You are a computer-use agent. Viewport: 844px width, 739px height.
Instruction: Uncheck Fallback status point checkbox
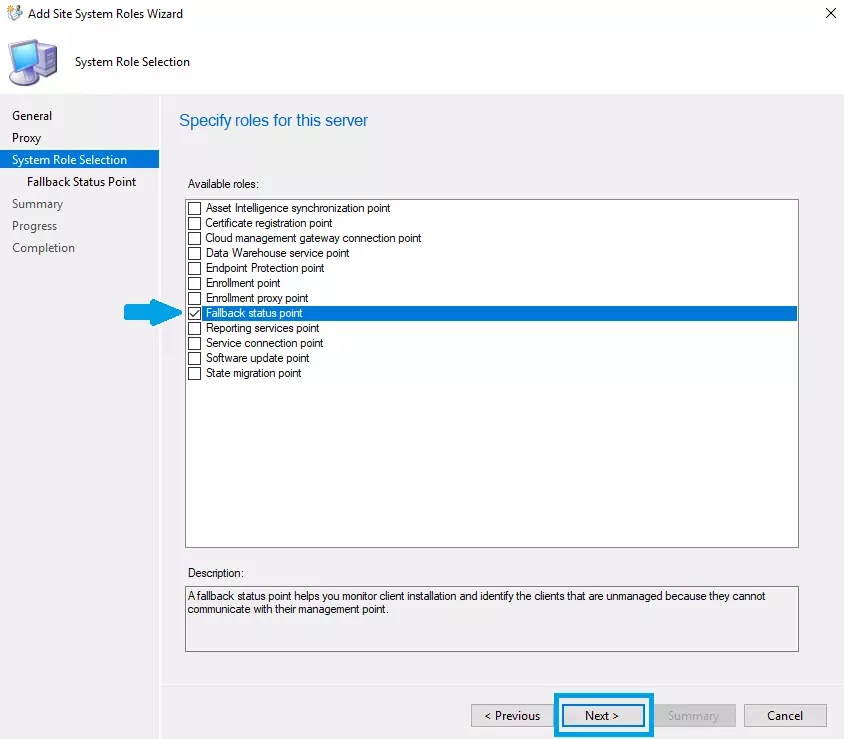[194, 313]
